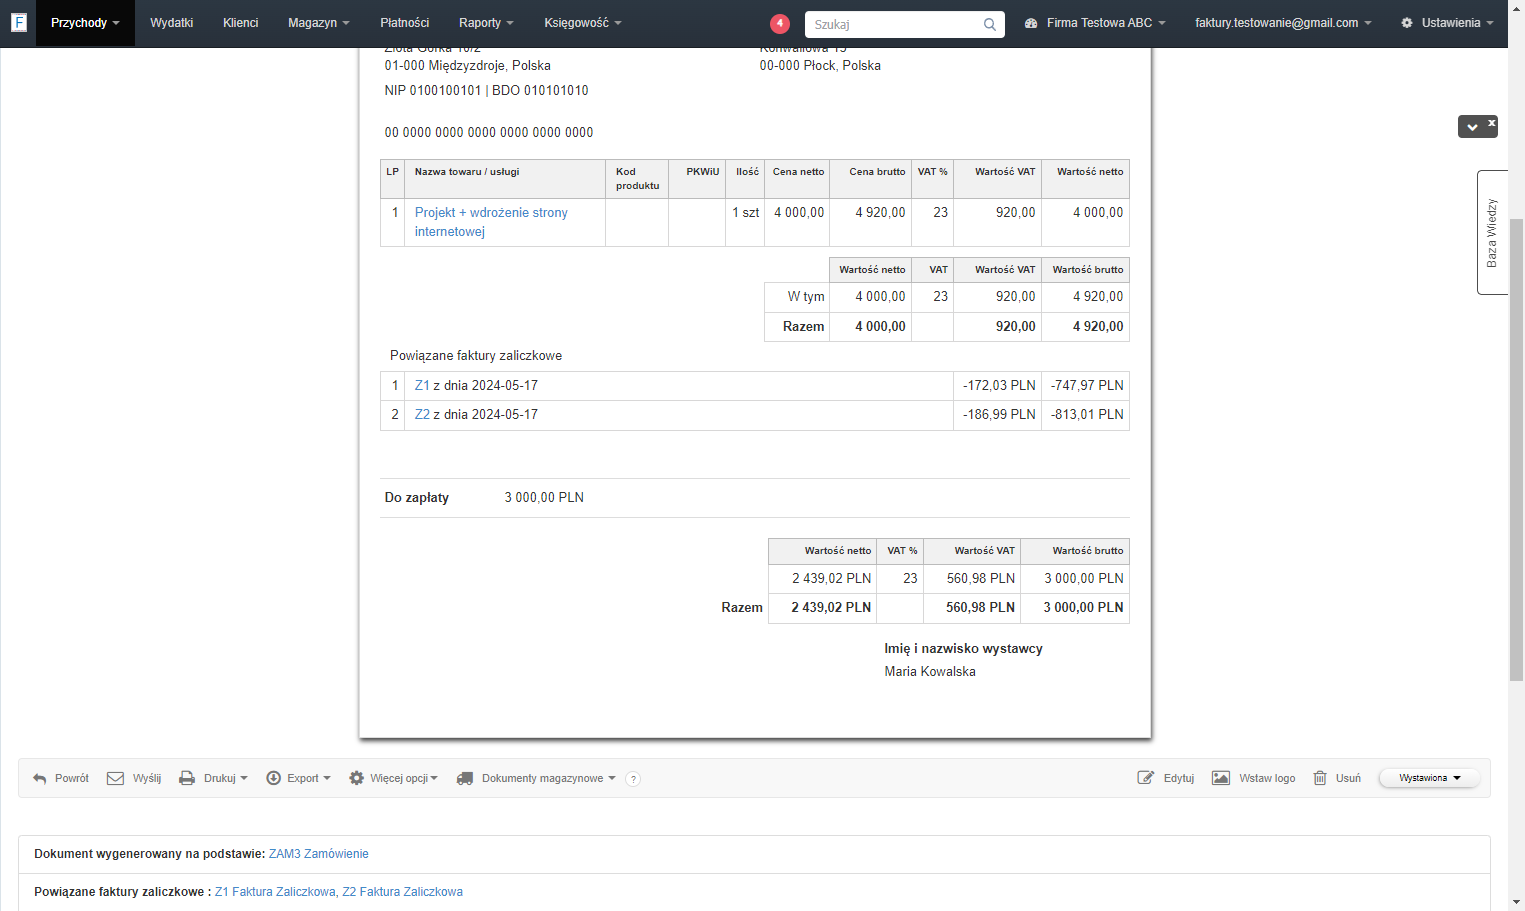Open the help question mark icon

[x=633, y=779]
